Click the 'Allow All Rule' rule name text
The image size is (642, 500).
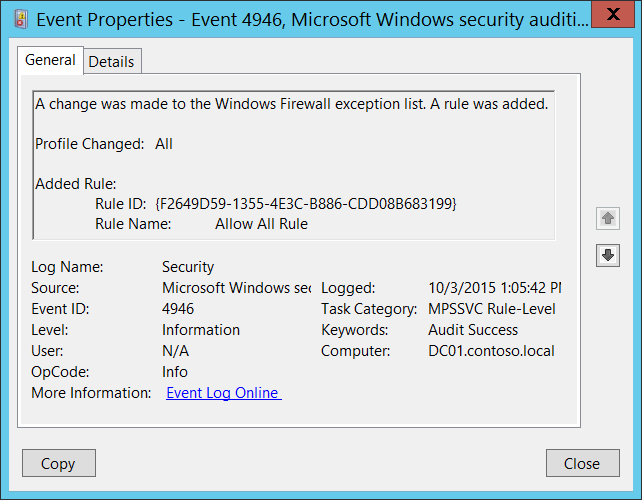coord(261,224)
